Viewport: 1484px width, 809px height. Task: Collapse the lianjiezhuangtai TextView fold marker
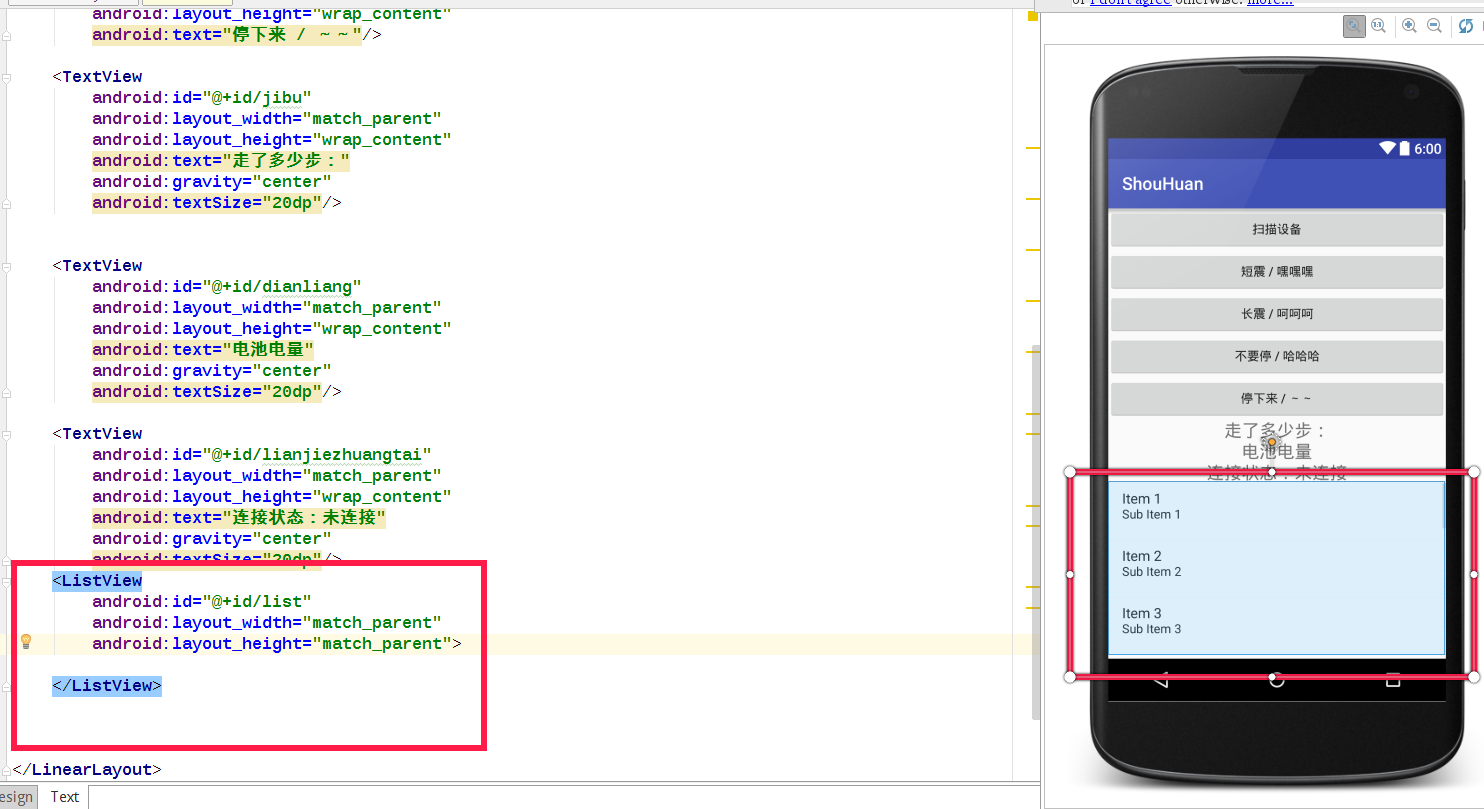click(8, 434)
